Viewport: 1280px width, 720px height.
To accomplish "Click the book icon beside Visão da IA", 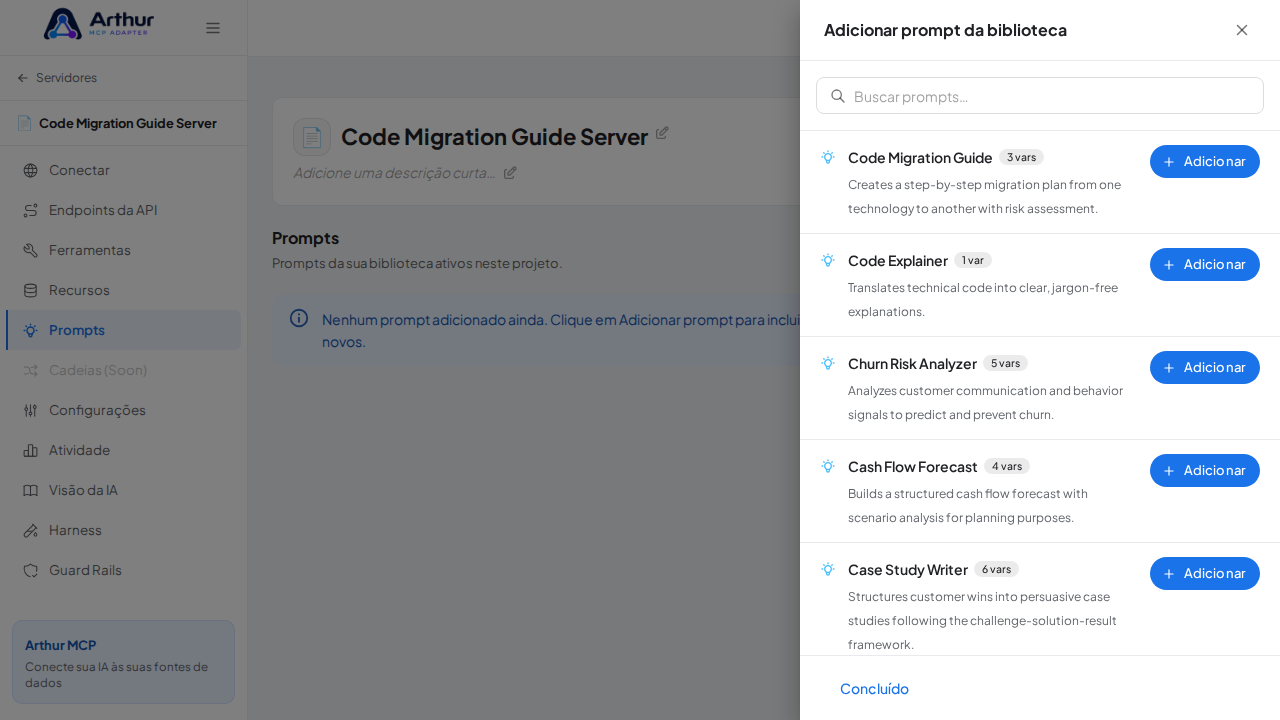I will click(30, 490).
